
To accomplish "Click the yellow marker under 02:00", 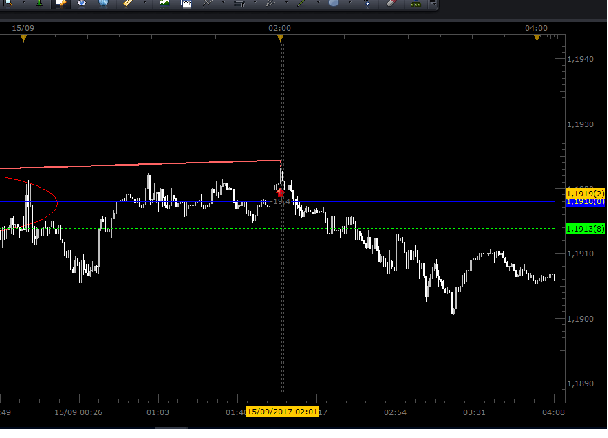I will [x=280, y=38].
